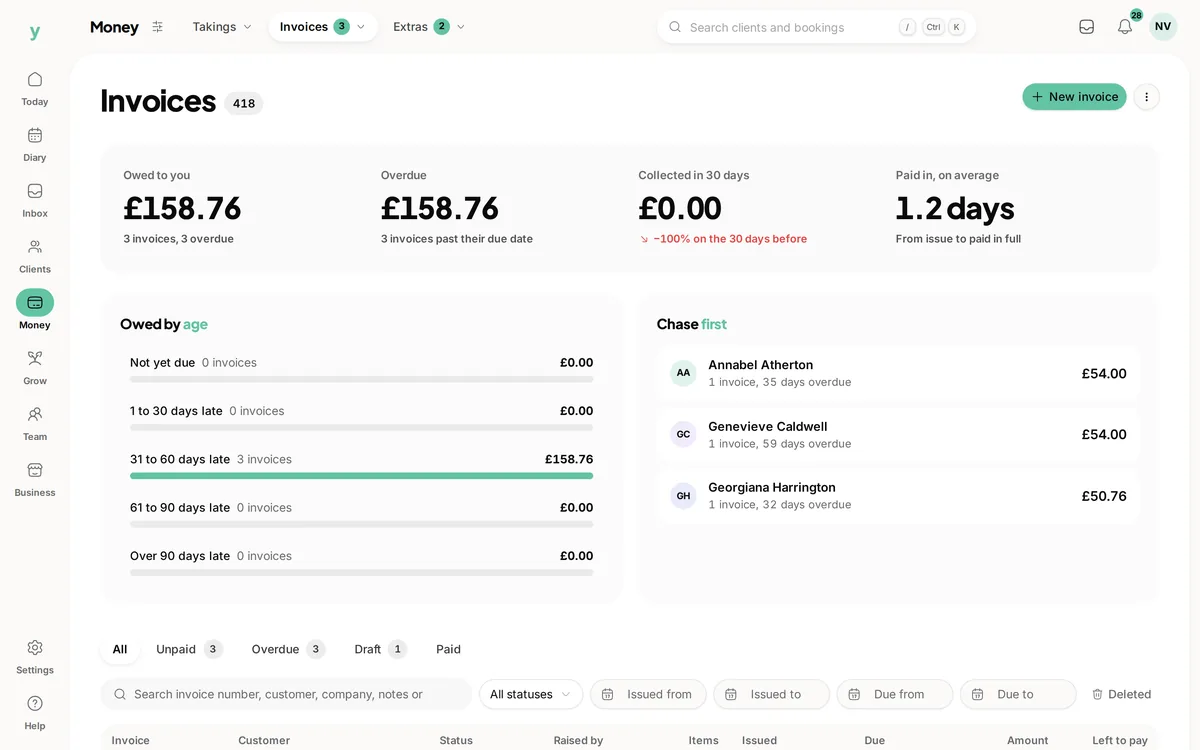The width and height of the screenshot is (1200, 750).
Task: Open the Business section
Action: 35,480
